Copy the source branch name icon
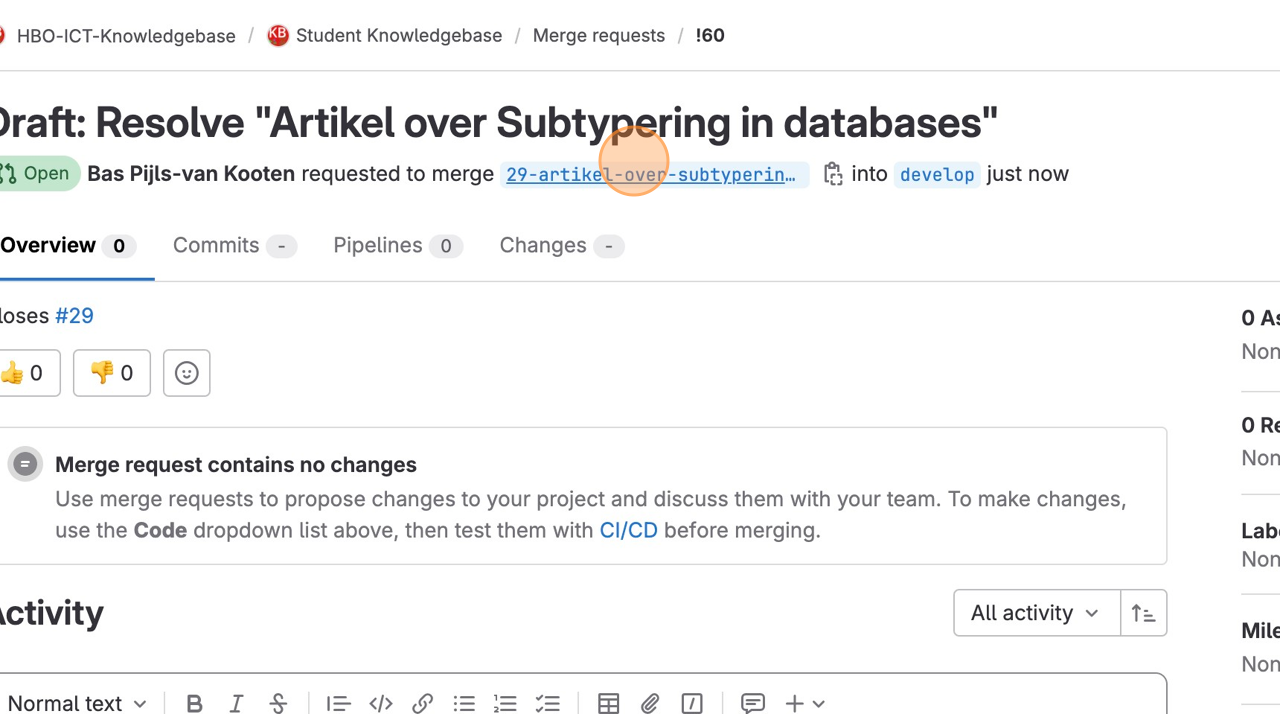 (832, 174)
